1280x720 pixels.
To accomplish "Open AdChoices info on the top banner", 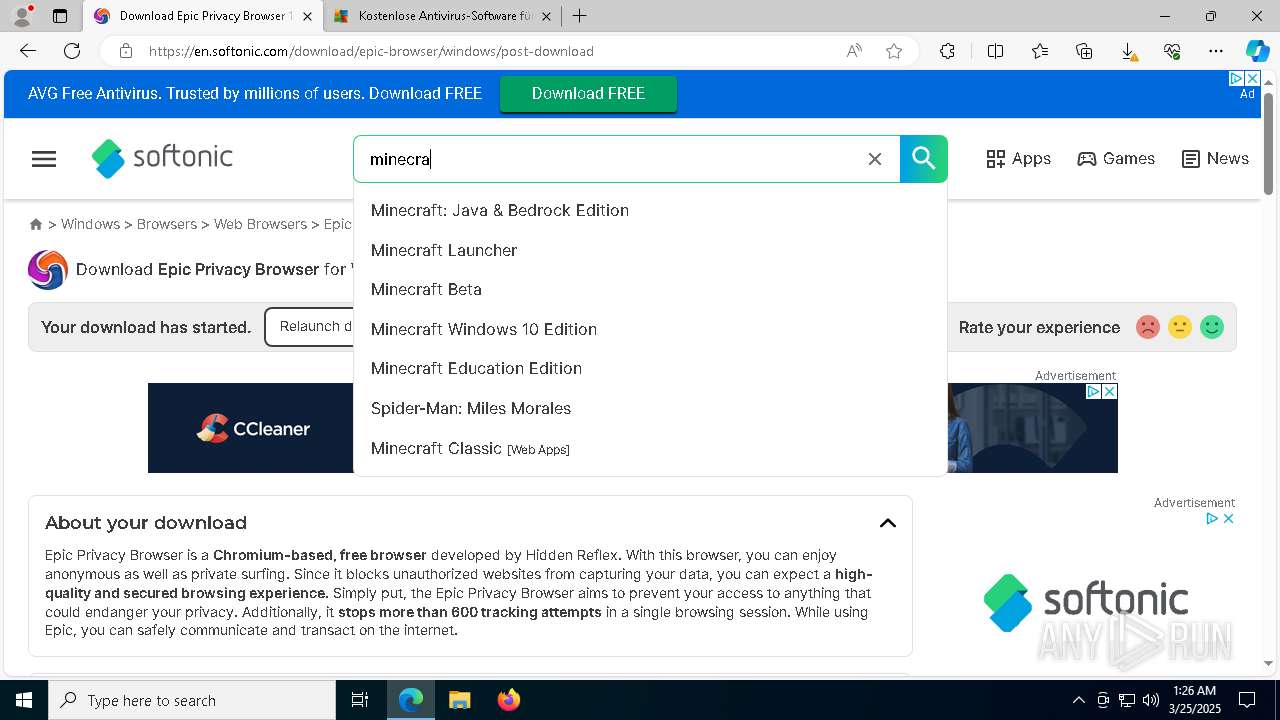I will (x=1237, y=78).
